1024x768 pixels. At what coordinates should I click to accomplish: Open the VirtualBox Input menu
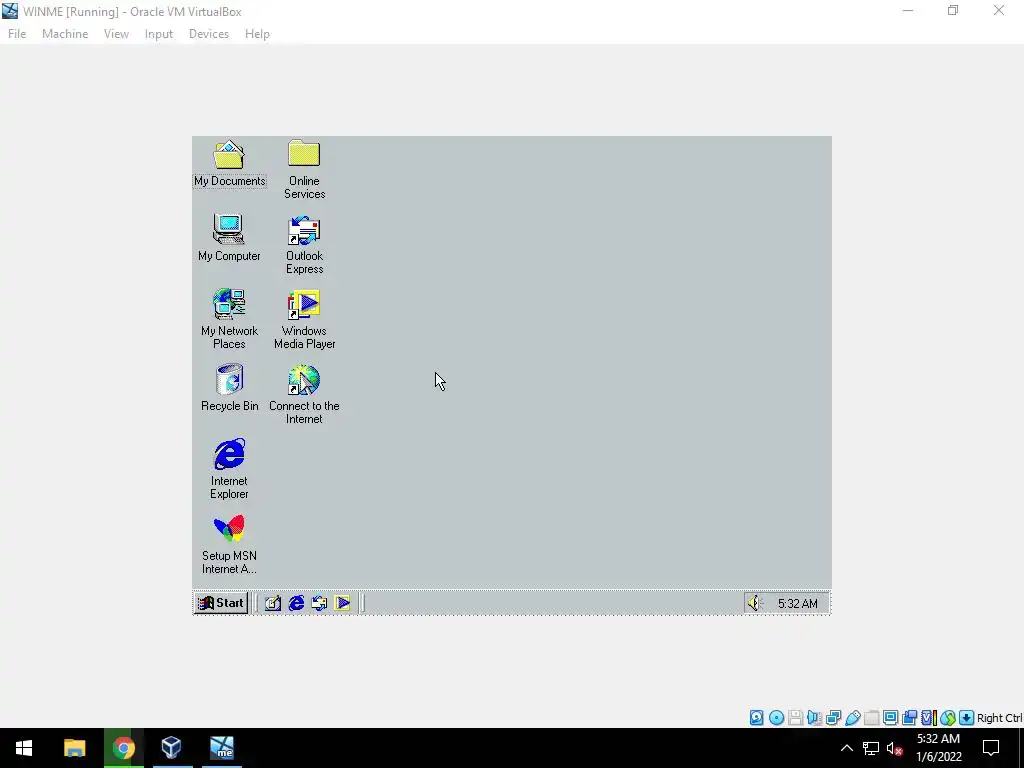point(159,34)
